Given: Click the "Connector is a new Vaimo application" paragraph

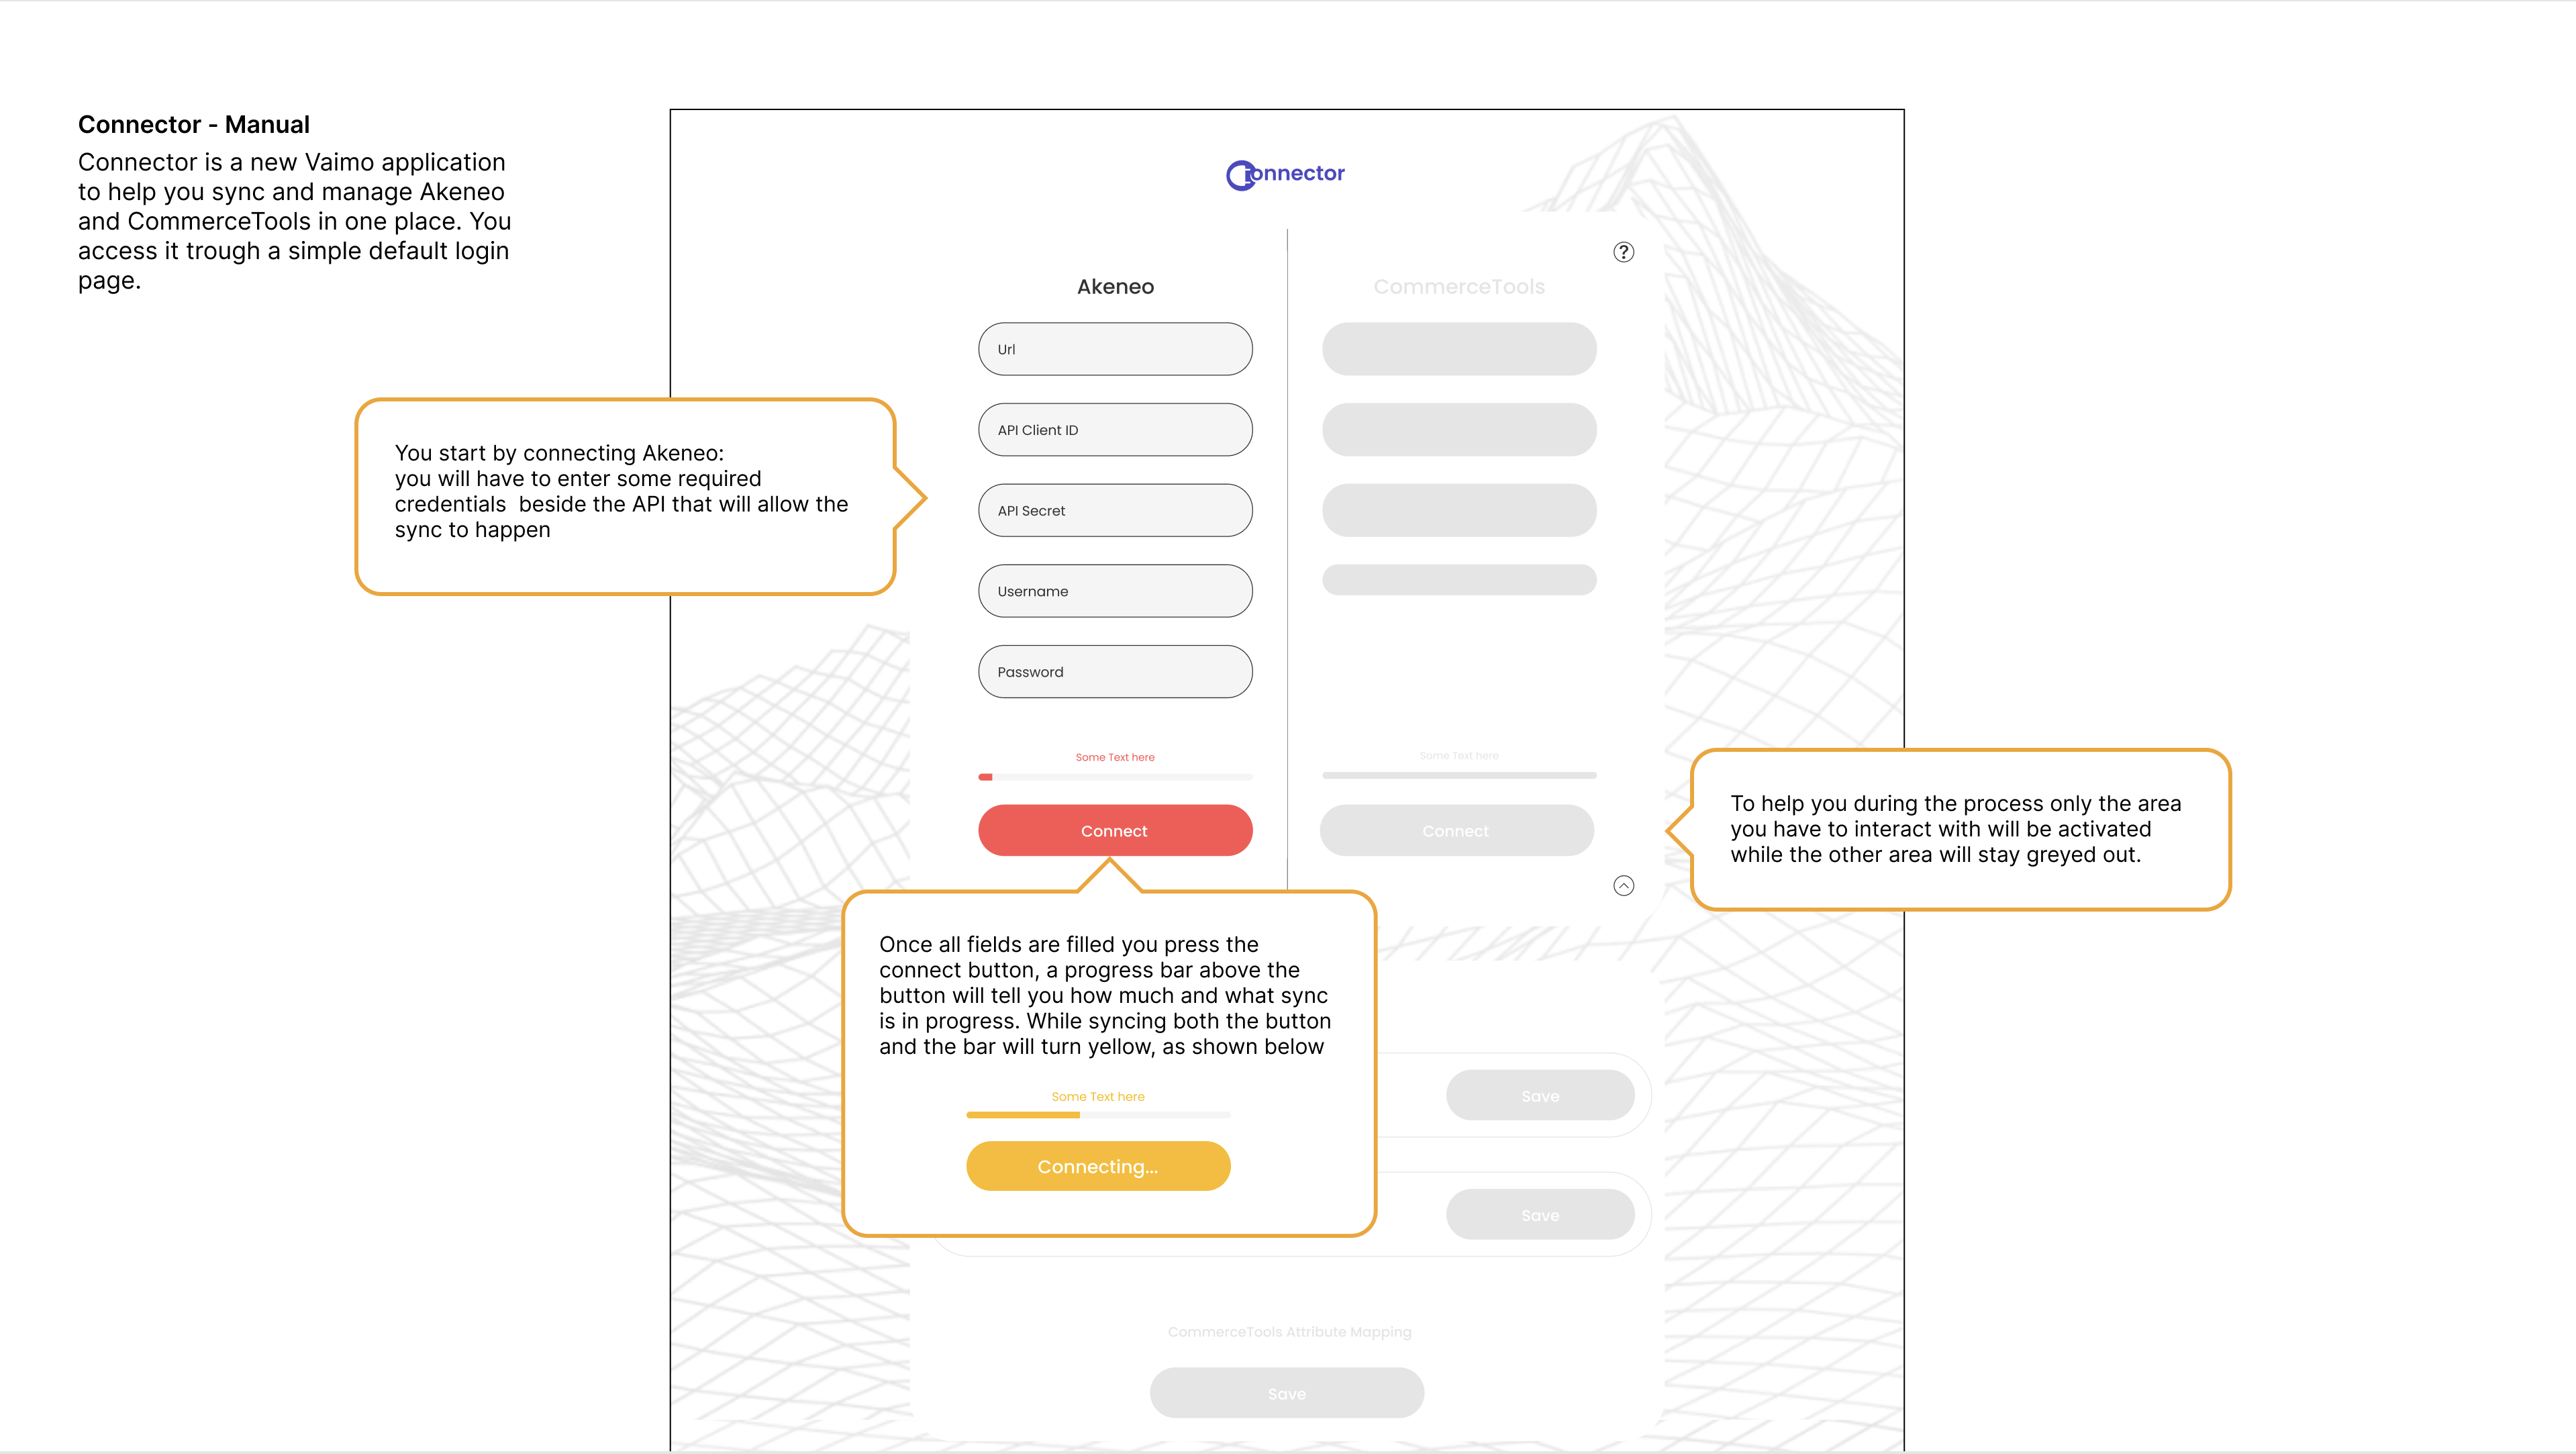Looking at the screenshot, I should [x=294, y=221].
